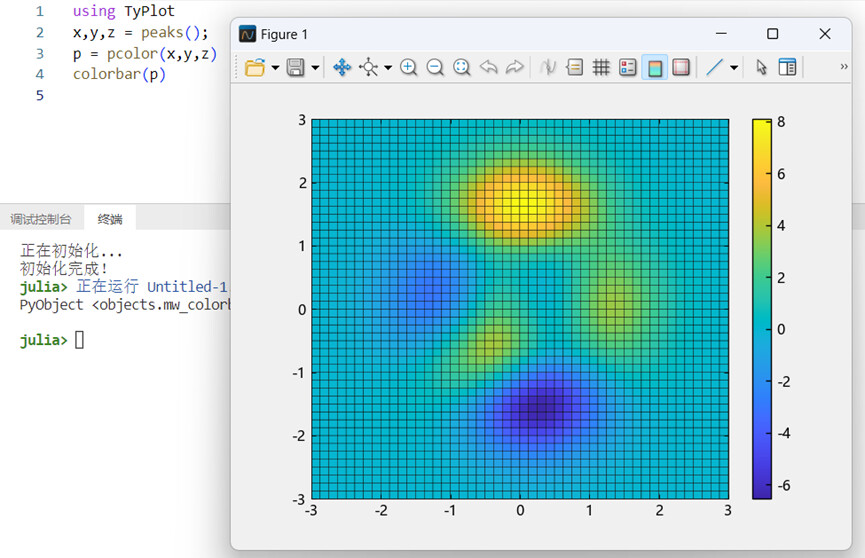Click the 'Untitled-1' text in terminal
This screenshot has width=865, height=558.
tap(187, 286)
